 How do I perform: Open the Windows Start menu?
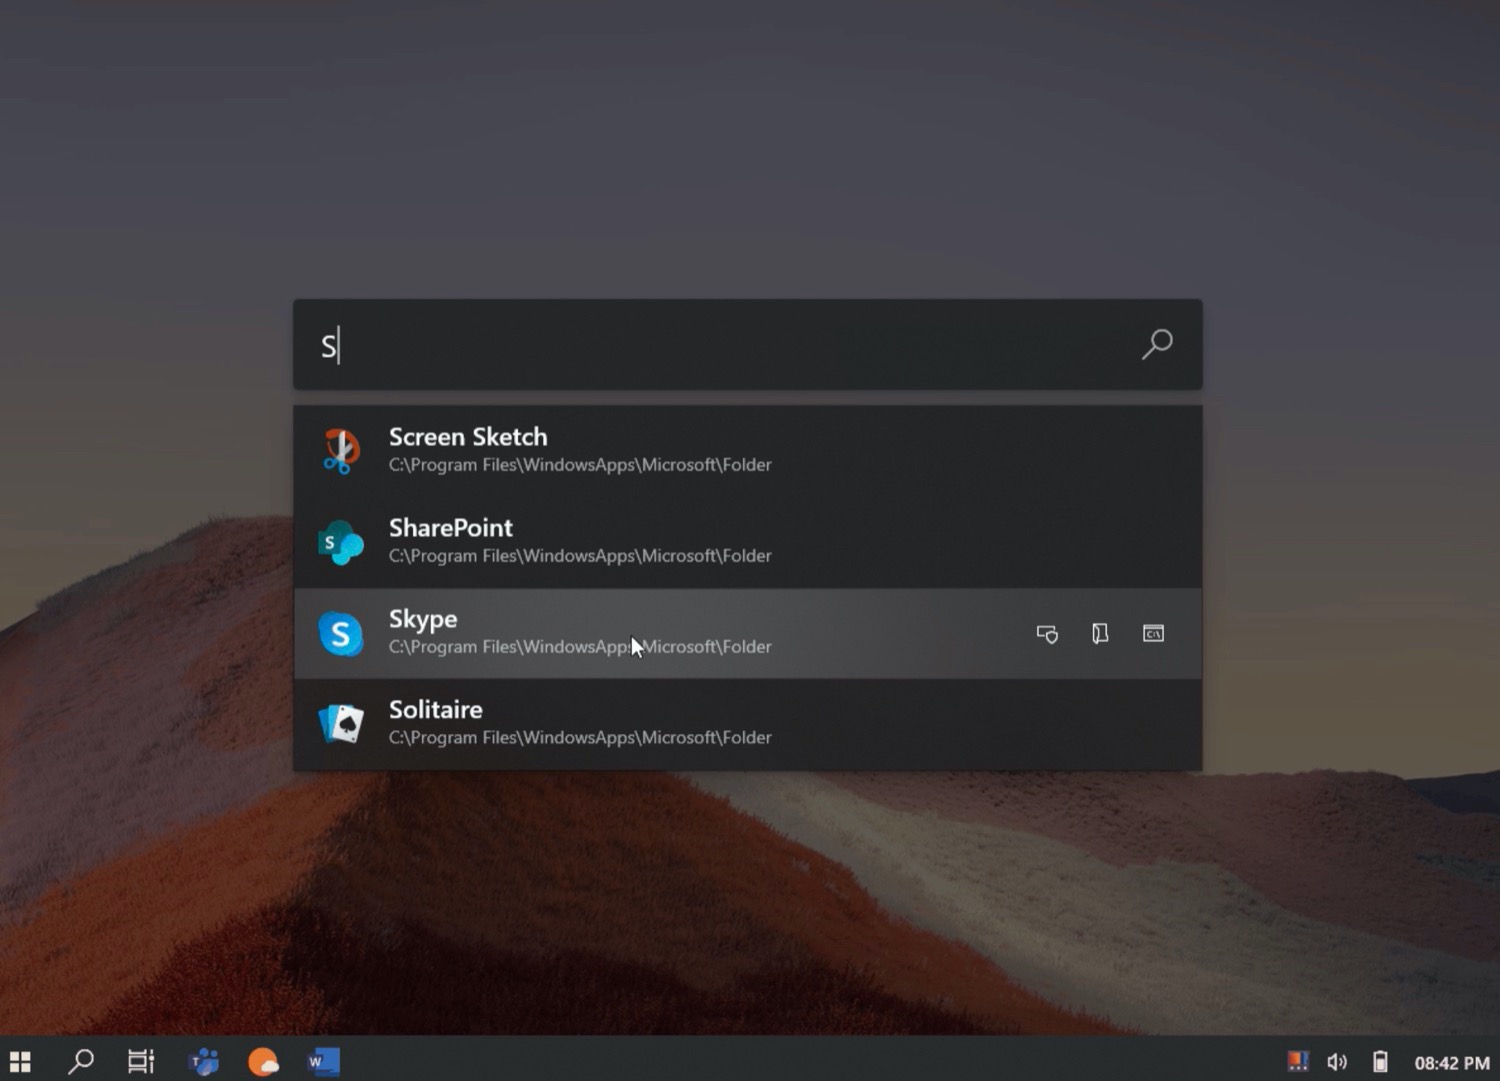coord(20,1061)
